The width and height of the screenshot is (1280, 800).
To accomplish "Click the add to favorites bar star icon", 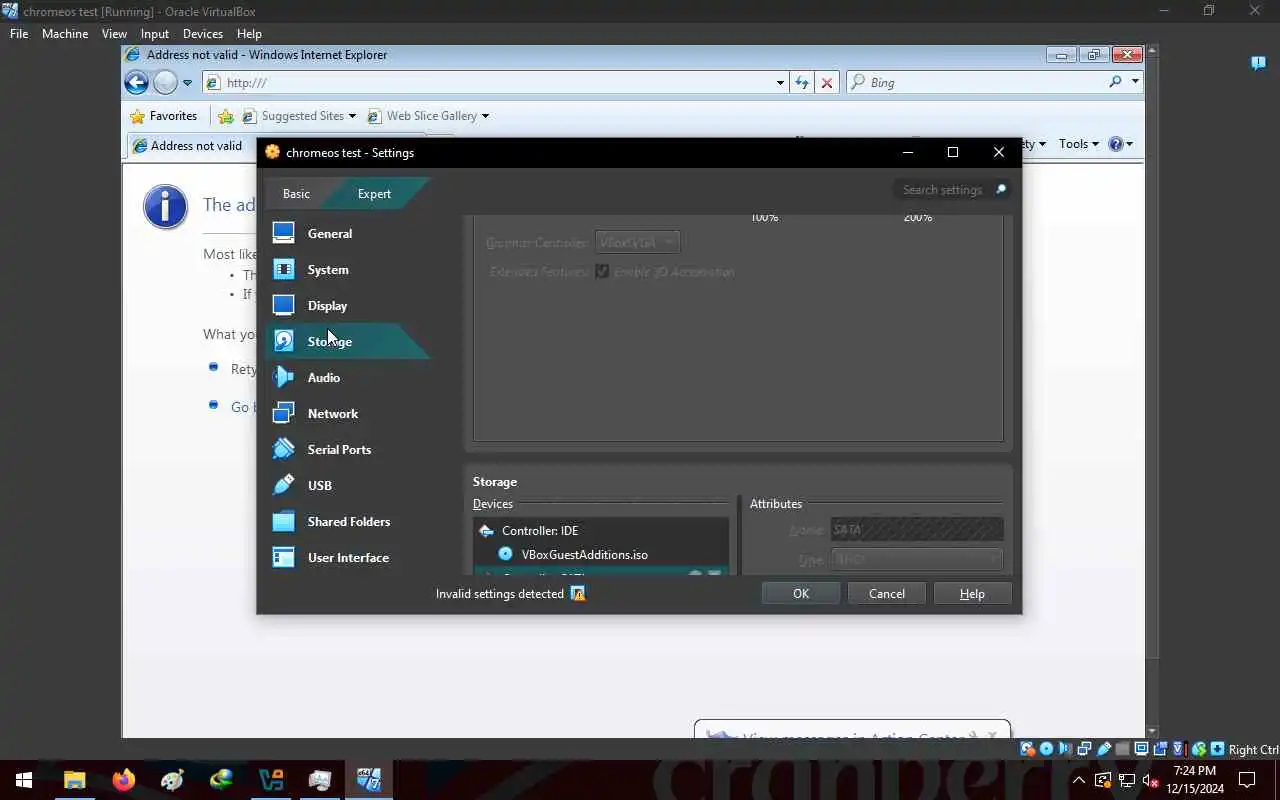I will pos(226,116).
